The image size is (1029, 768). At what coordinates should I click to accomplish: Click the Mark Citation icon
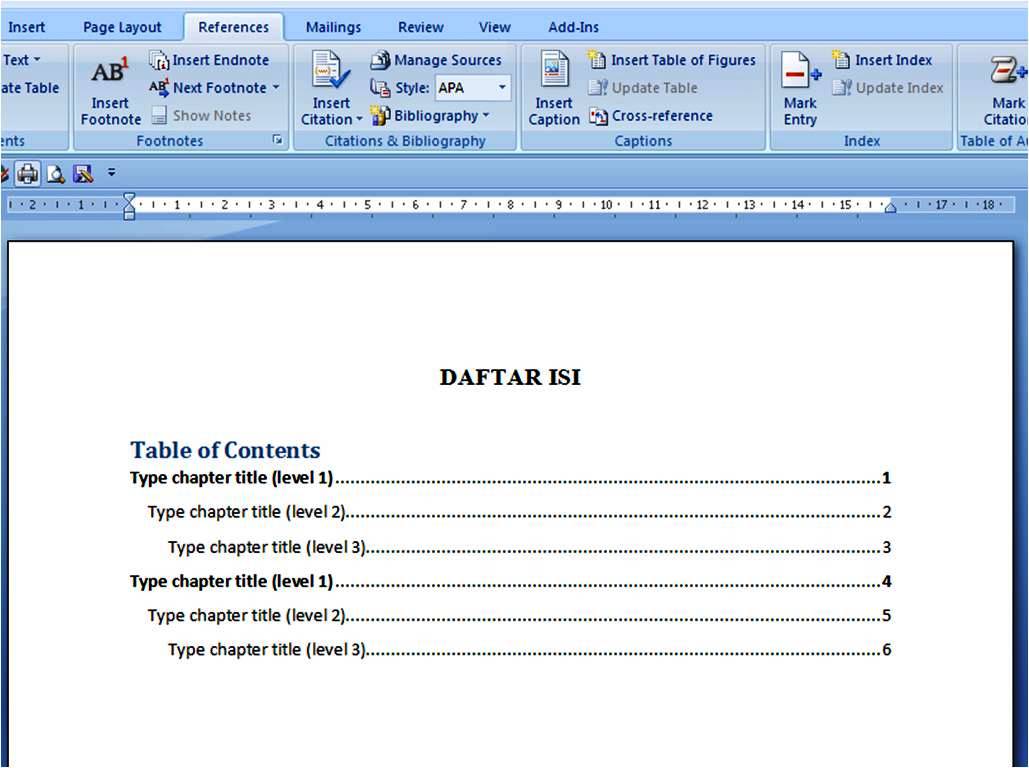tap(1007, 70)
